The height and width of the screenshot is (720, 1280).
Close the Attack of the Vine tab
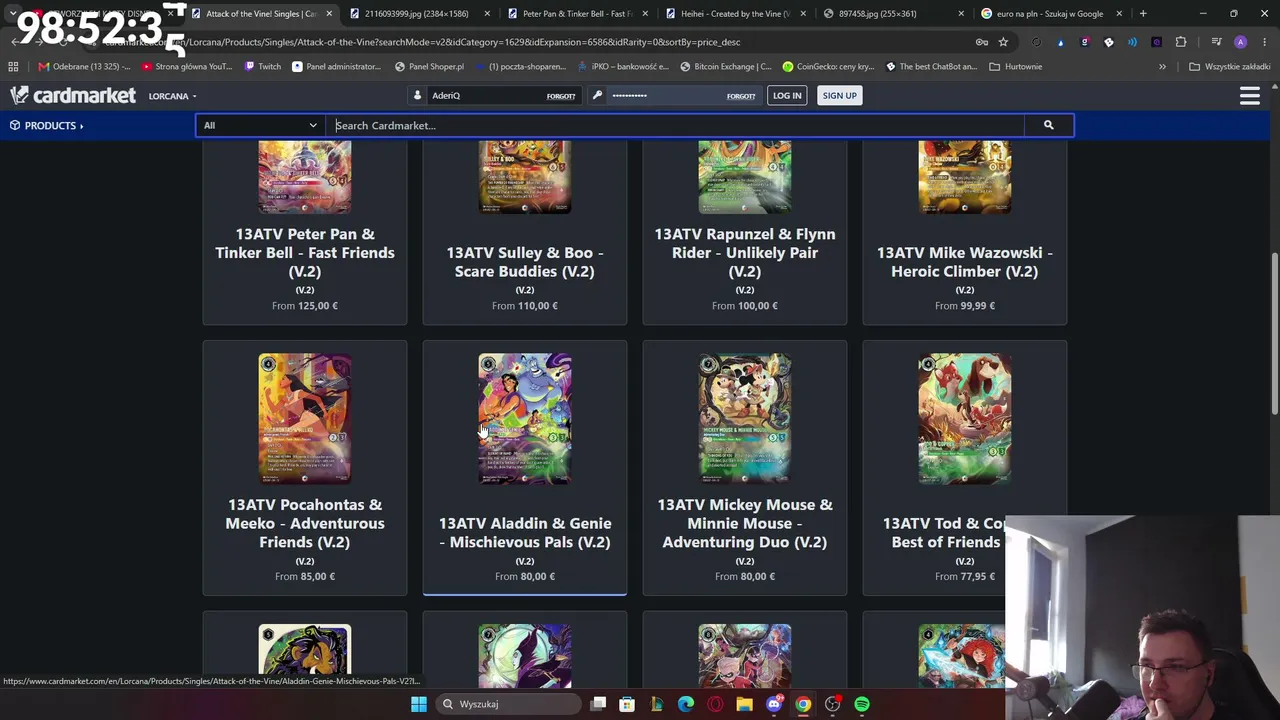[329, 14]
